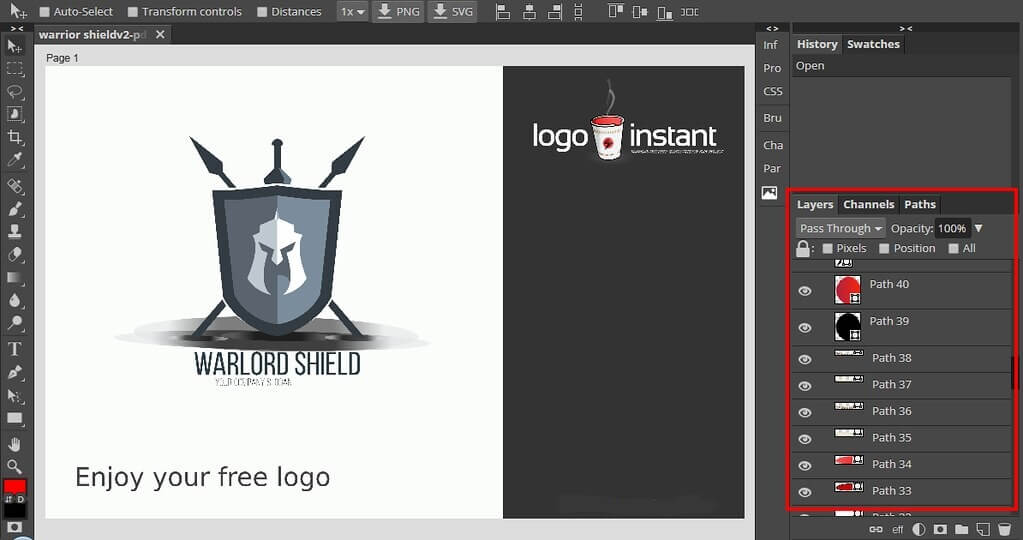1023x540 pixels.
Task: Open the Inf info side panel
Action: pyautogui.click(x=771, y=45)
